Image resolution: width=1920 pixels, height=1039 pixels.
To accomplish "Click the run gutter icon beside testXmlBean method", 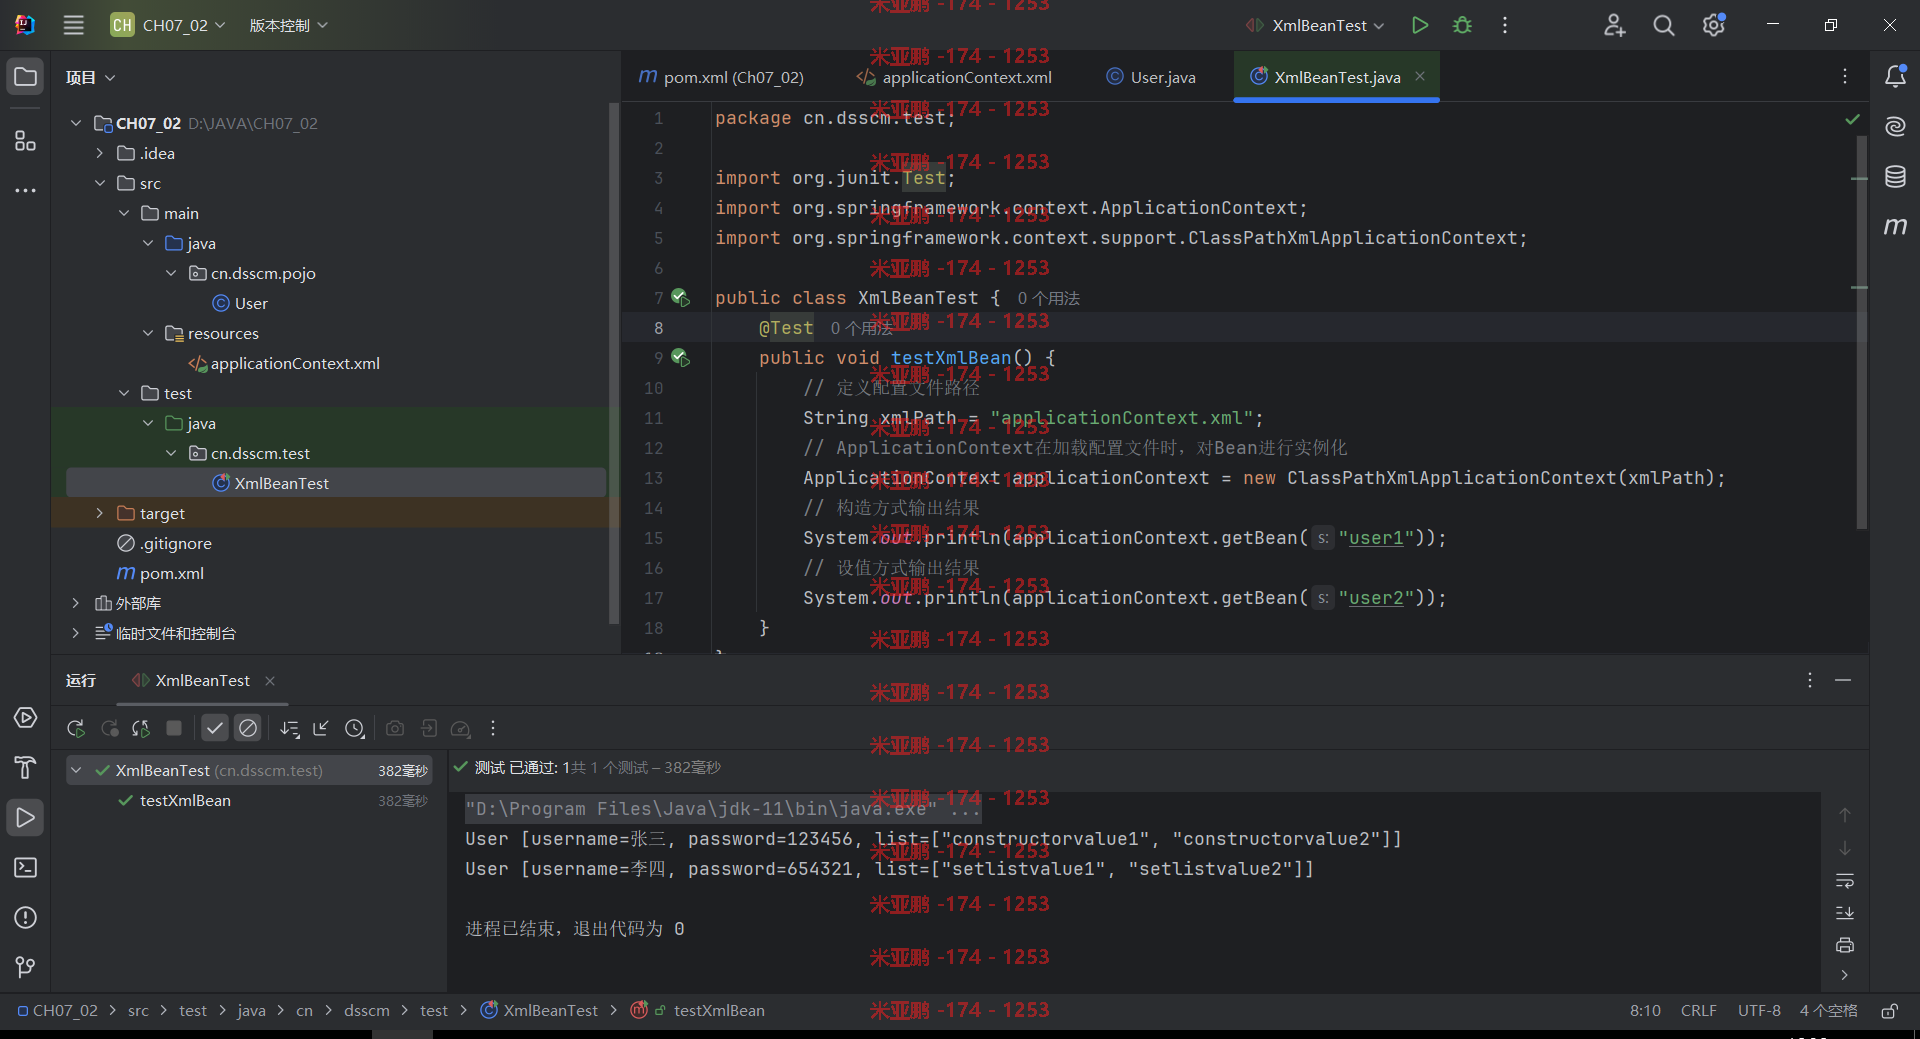I will (x=680, y=358).
